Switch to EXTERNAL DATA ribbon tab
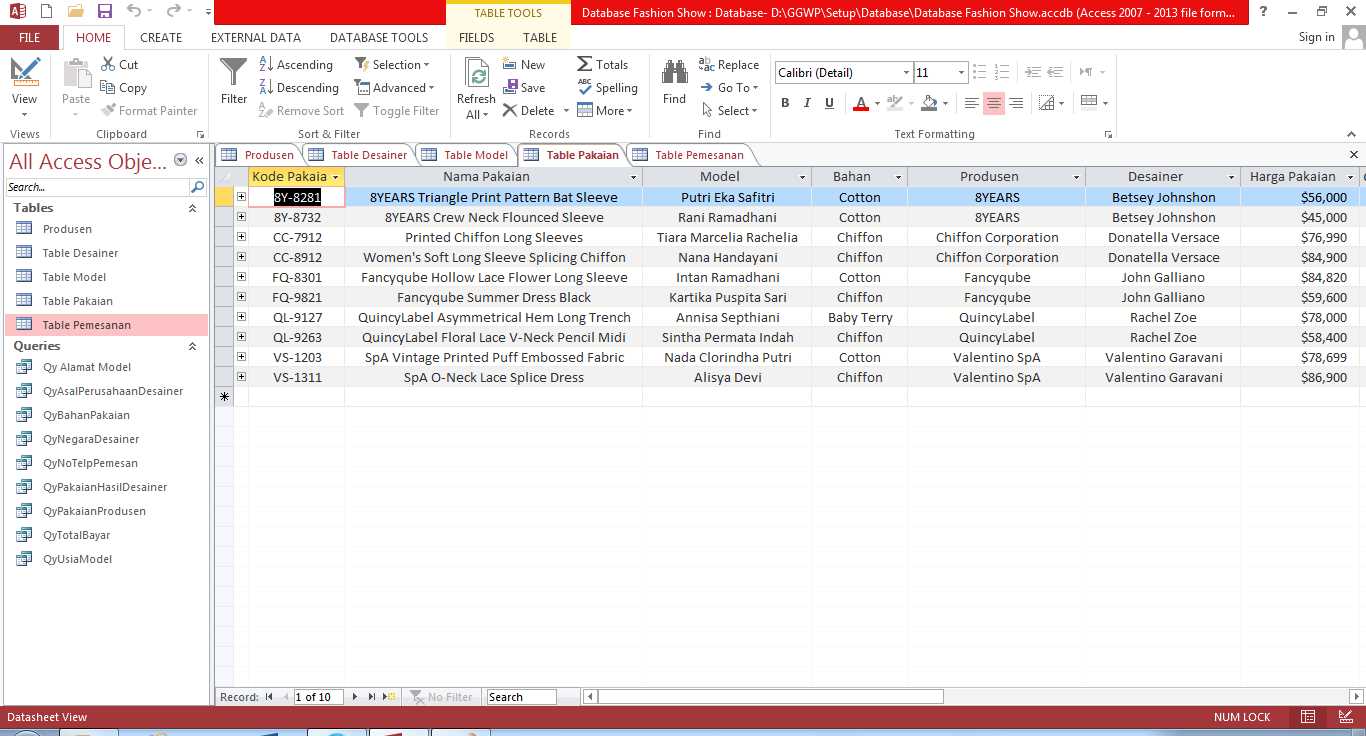 (256, 37)
